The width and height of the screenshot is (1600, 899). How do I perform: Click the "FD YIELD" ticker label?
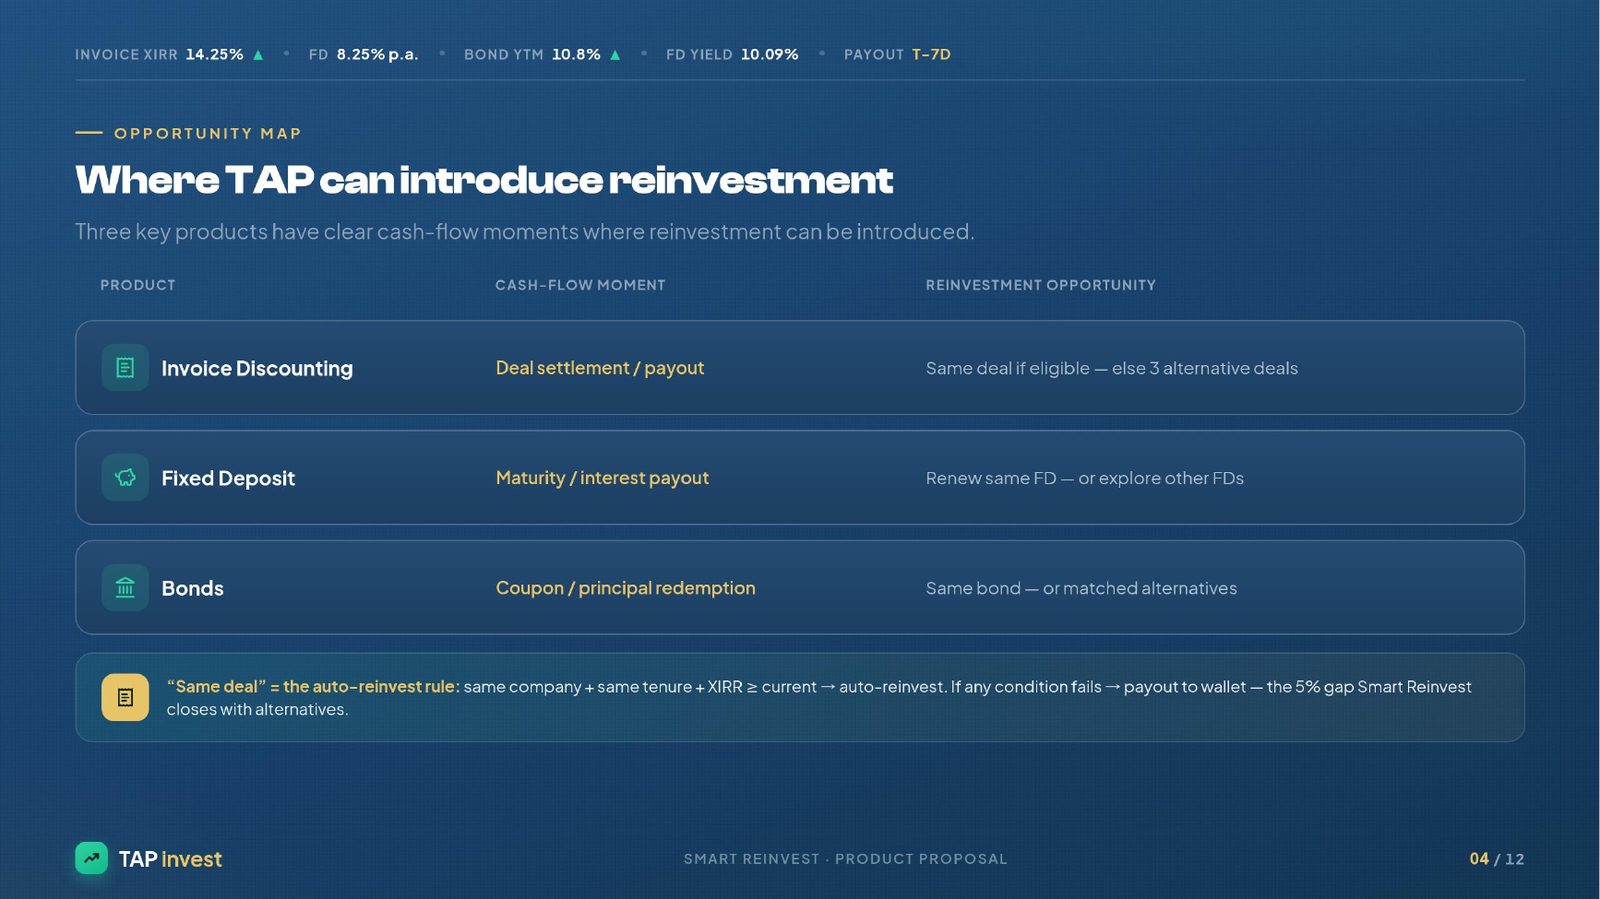[x=699, y=55]
